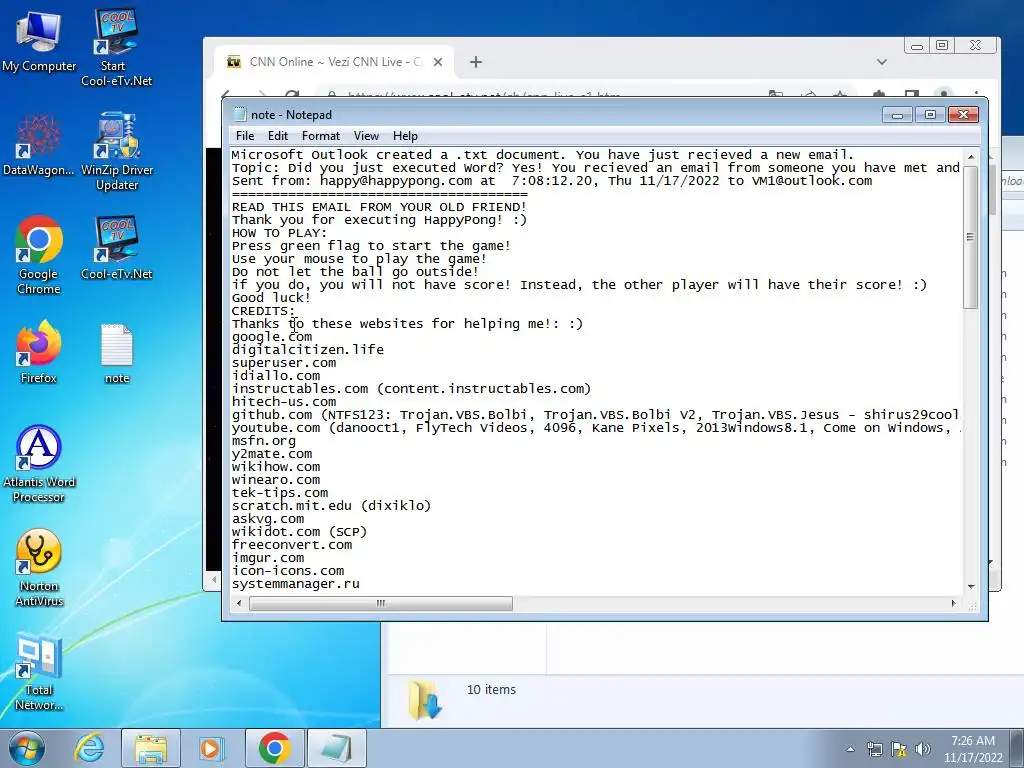Select the note text file on desktop
Viewport: 1024px width, 768px height.
(117, 353)
